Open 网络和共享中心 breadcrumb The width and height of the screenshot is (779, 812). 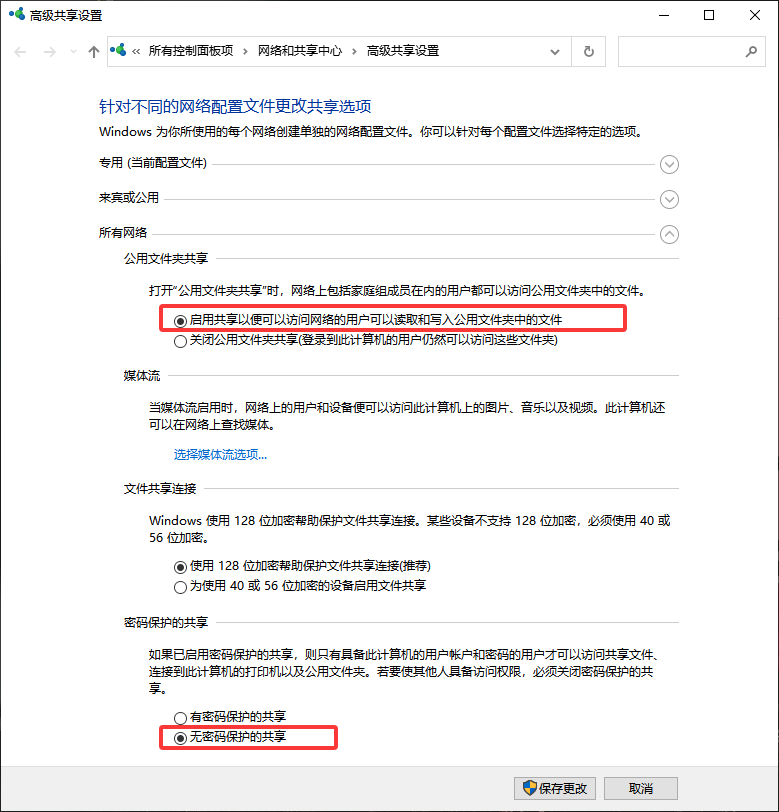pyautogui.click(x=300, y=51)
